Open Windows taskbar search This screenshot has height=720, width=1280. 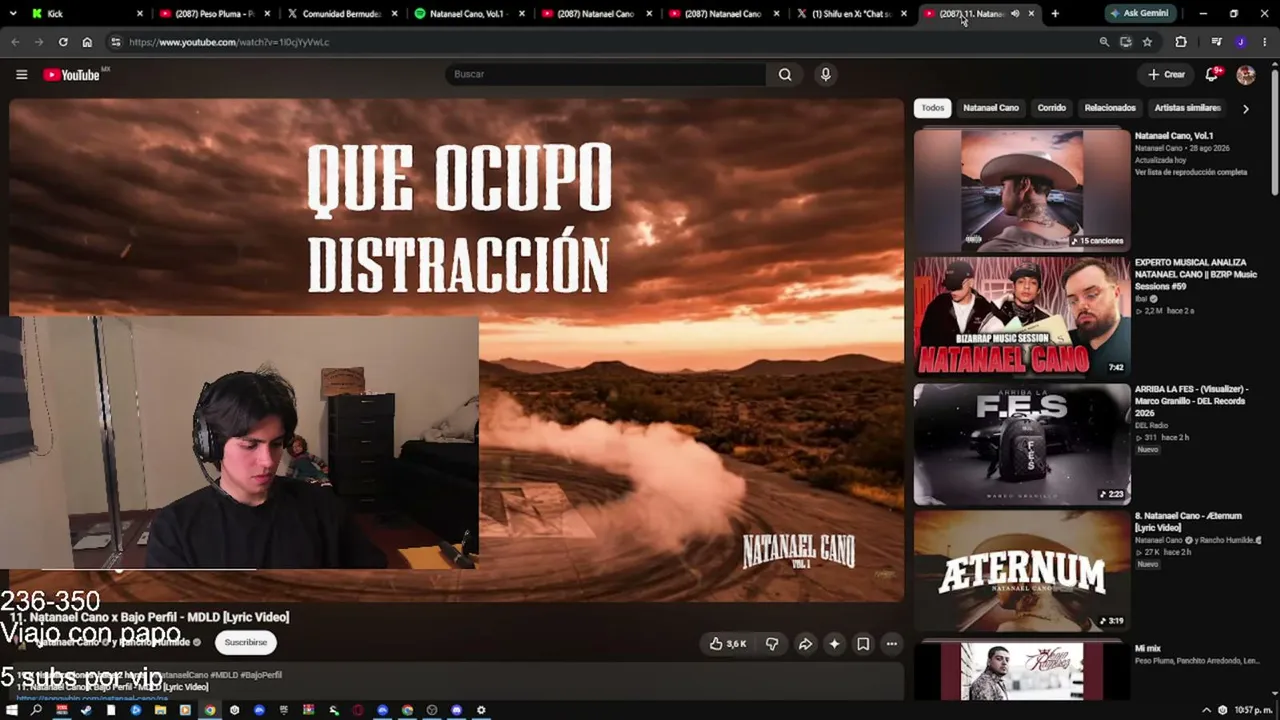tap(37, 710)
